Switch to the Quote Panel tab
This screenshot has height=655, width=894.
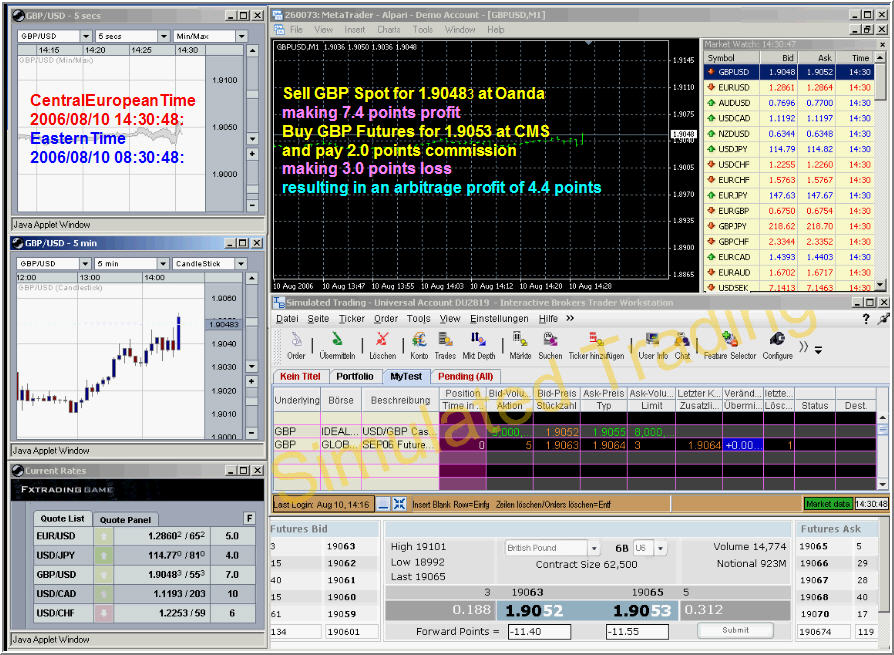125,519
